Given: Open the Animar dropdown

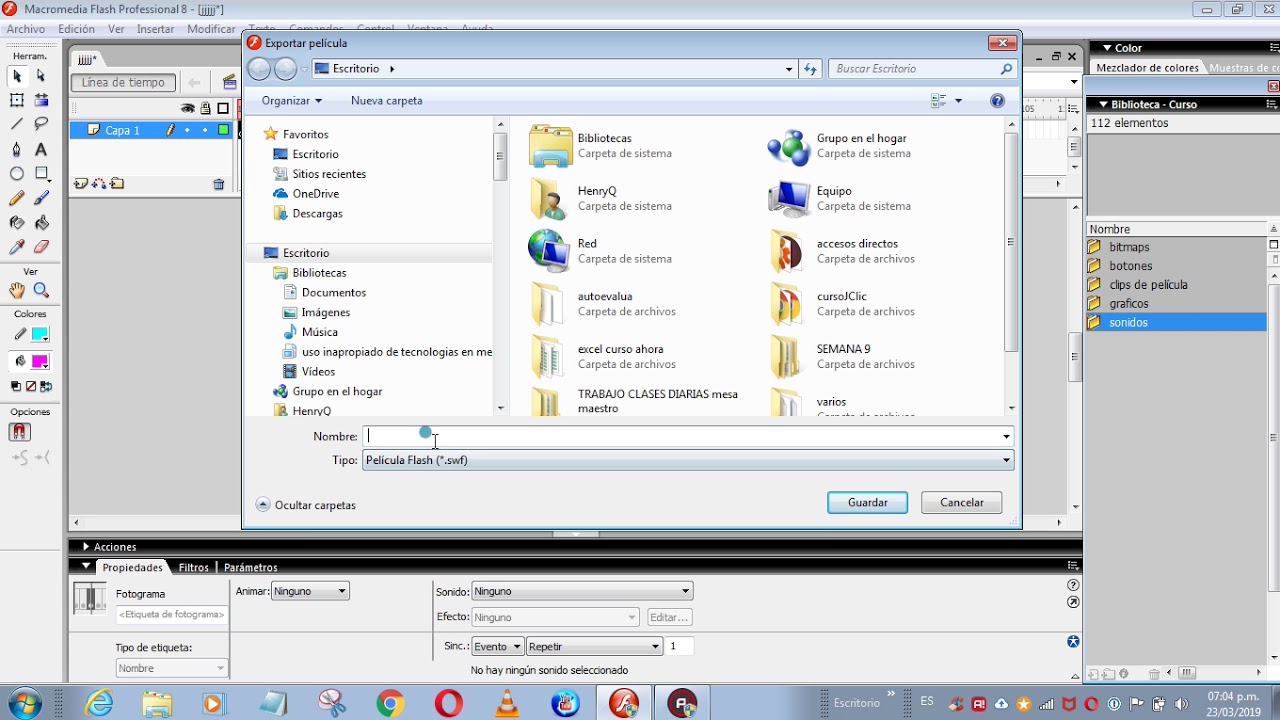Looking at the screenshot, I should tap(310, 591).
